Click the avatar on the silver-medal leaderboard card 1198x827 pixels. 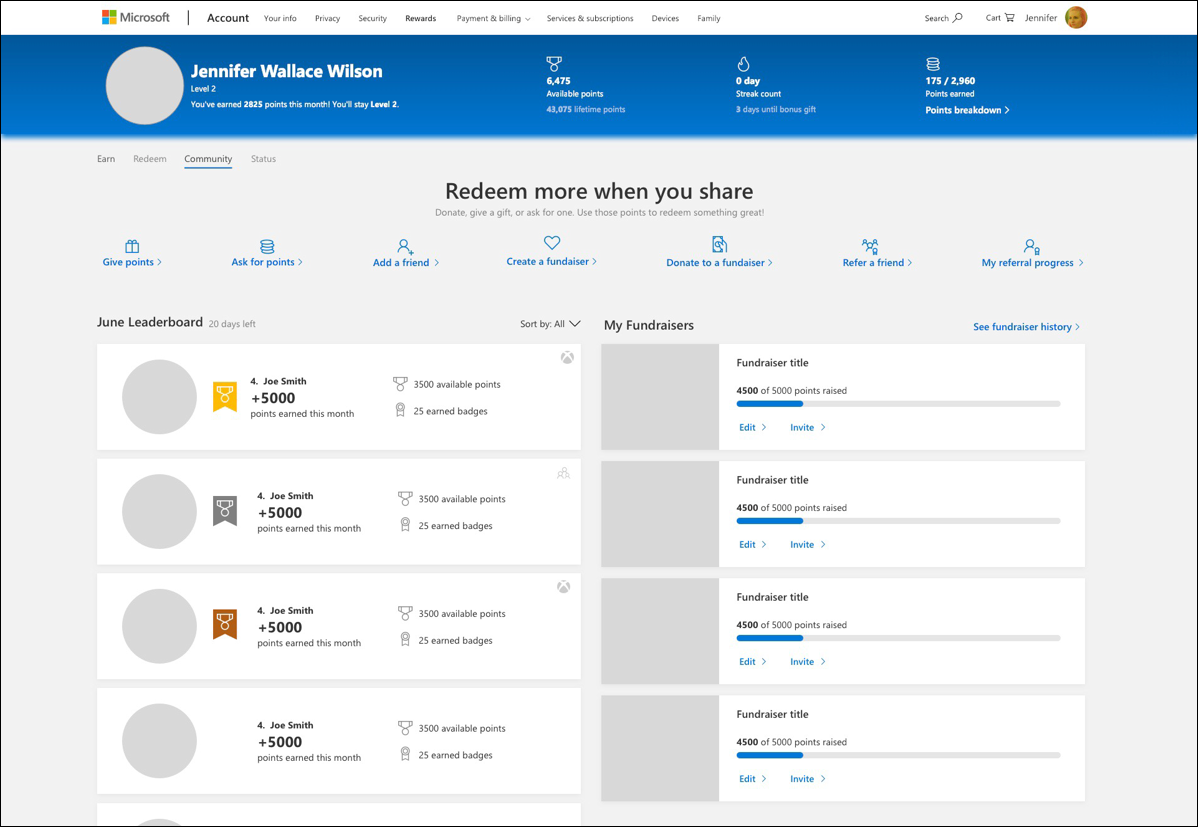(160, 511)
